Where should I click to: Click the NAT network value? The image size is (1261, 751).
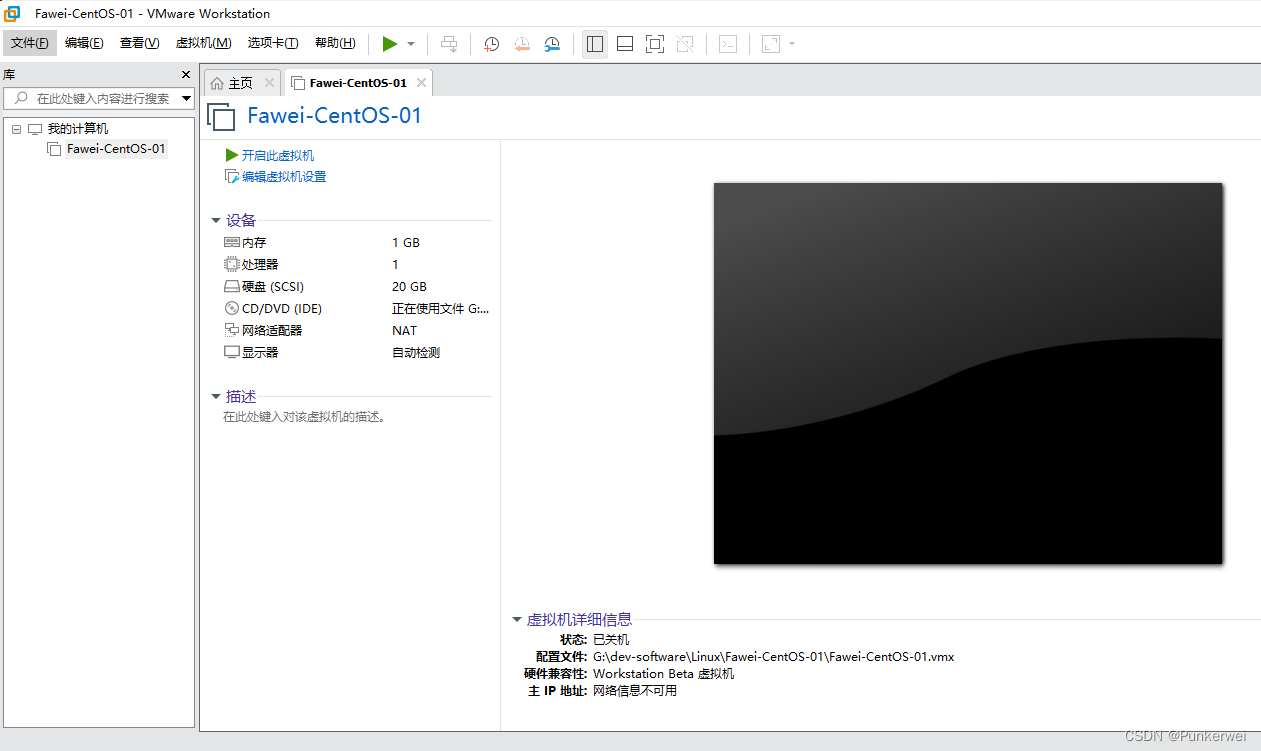[x=405, y=331]
